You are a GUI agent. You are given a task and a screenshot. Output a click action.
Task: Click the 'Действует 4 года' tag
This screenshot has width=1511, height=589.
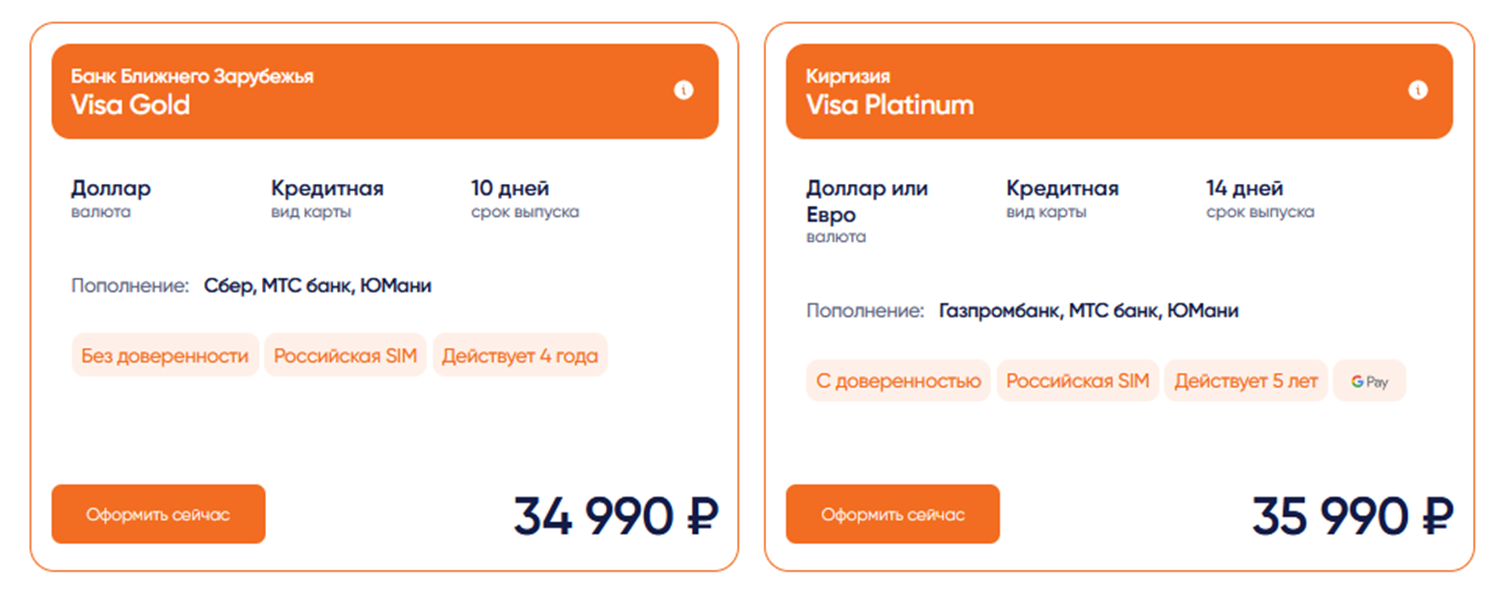tap(520, 356)
